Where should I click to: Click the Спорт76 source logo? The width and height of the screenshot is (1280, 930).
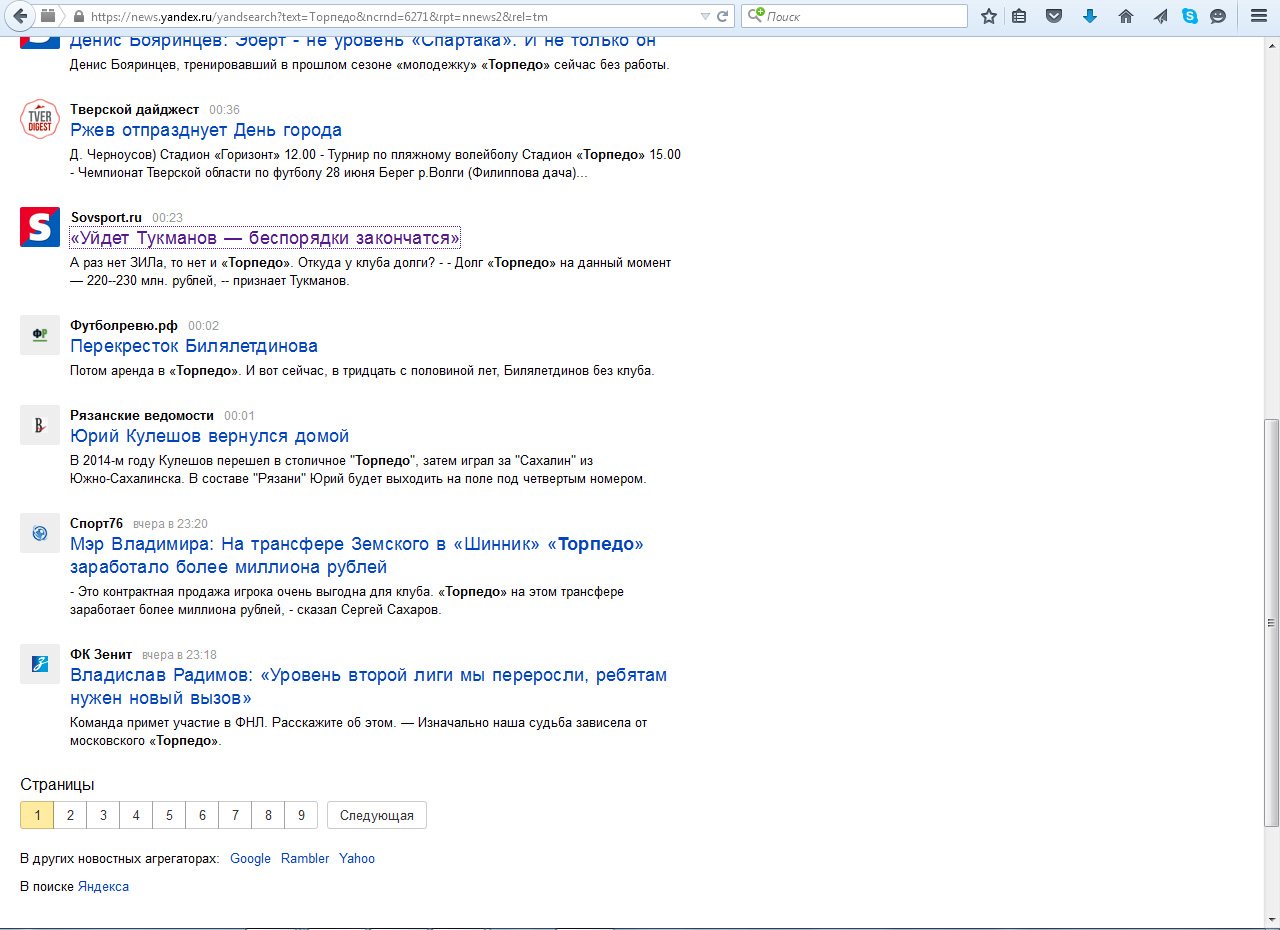pyautogui.click(x=40, y=533)
